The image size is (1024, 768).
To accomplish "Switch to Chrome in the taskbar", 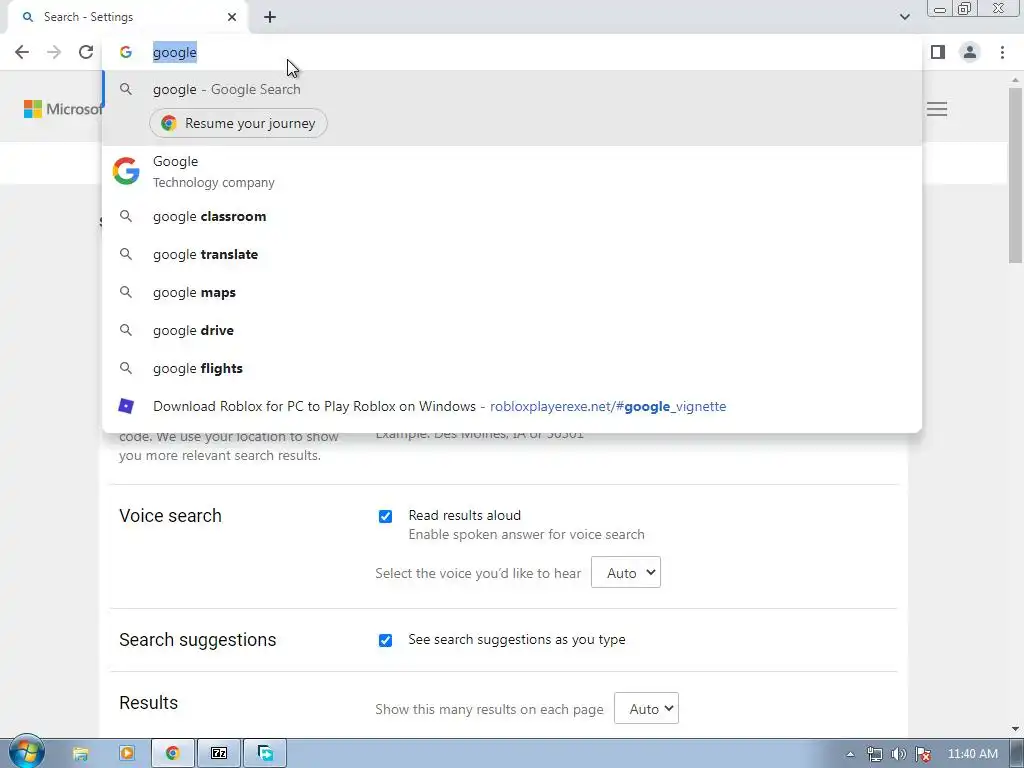I will pos(172,754).
